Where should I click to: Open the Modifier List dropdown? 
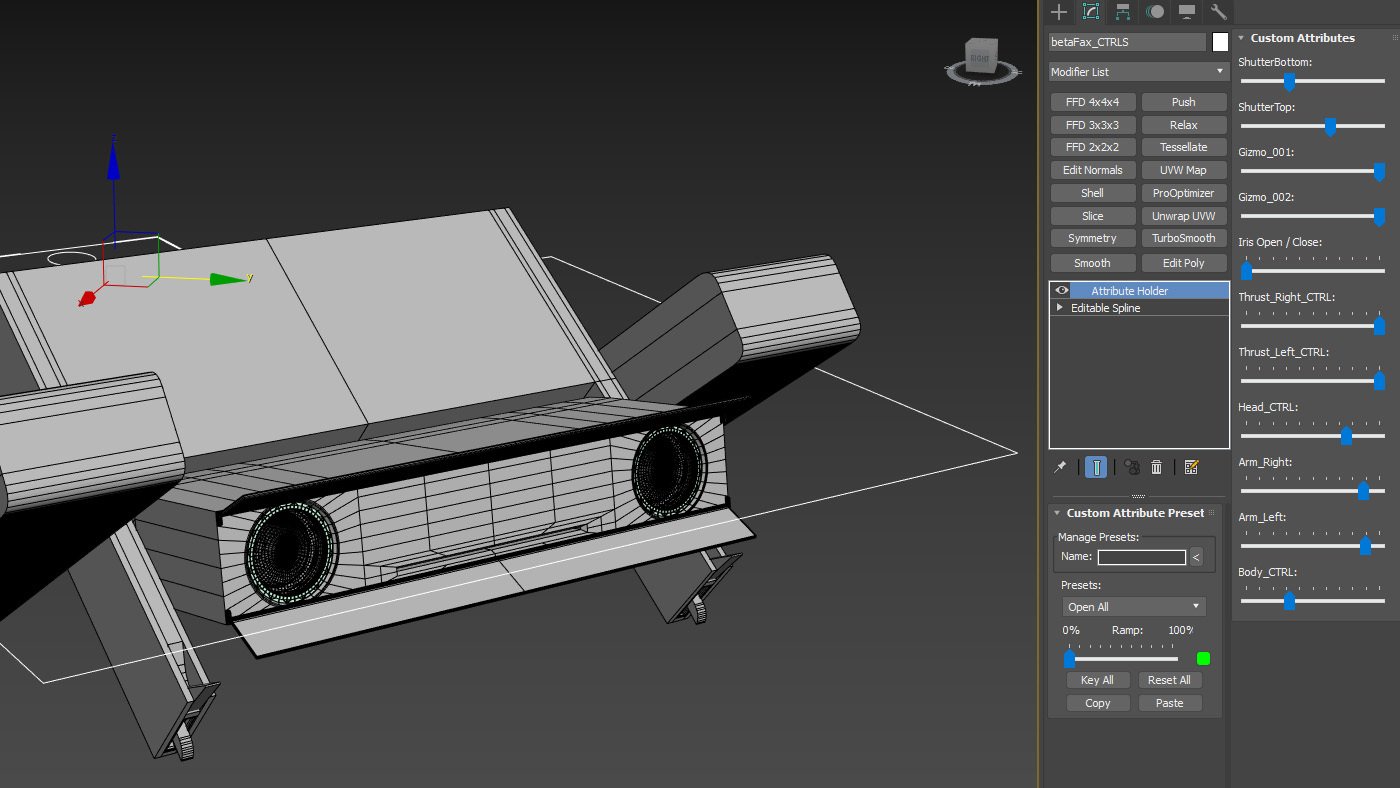point(1138,72)
